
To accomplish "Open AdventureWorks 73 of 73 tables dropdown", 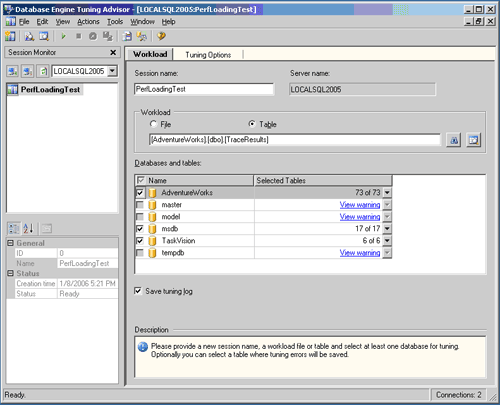I will tap(387, 193).
